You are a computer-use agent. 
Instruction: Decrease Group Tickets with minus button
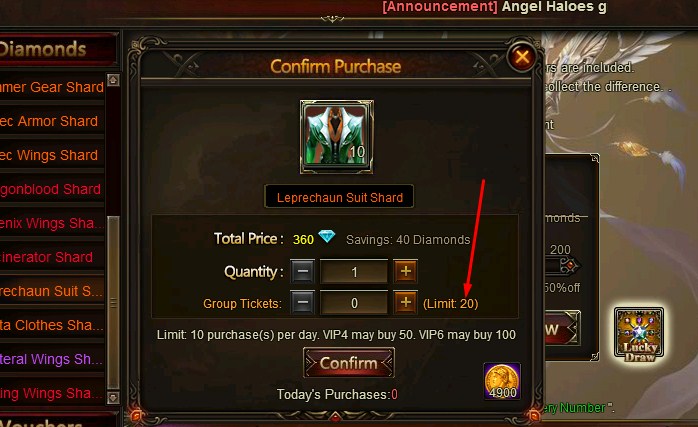(303, 302)
